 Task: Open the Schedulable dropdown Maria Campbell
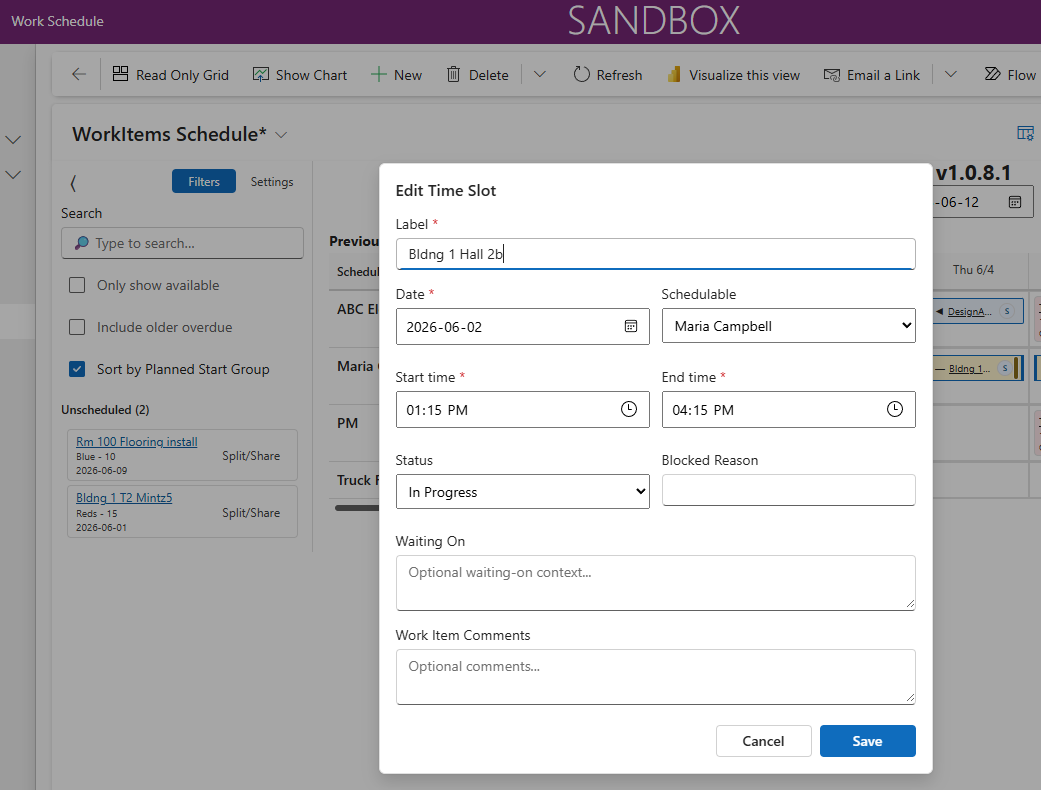(x=789, y=325)
